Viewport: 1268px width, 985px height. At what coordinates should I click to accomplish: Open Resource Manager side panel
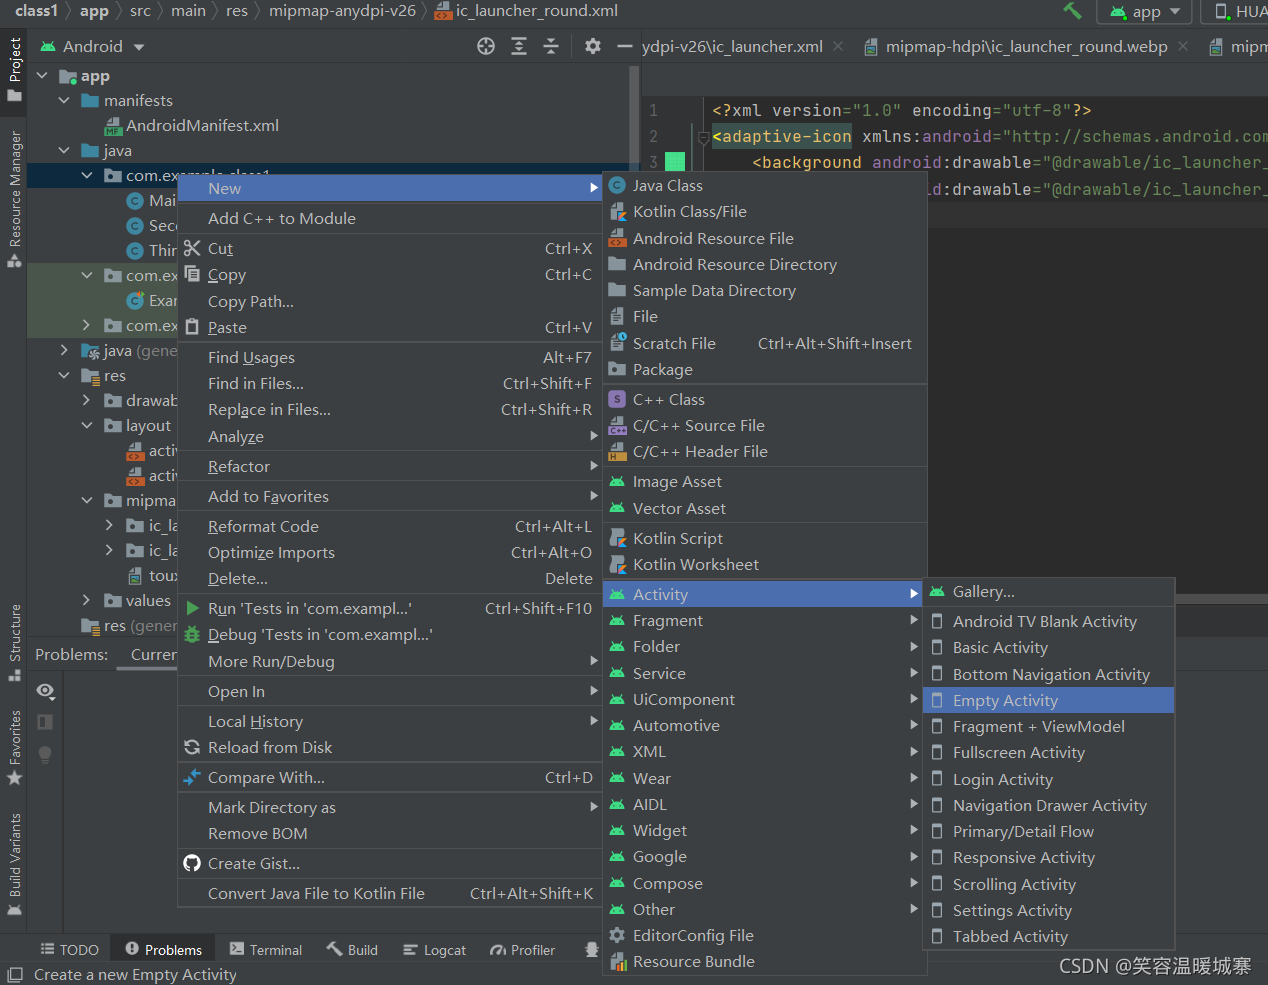pyautogui.click(x=14, y=199)
